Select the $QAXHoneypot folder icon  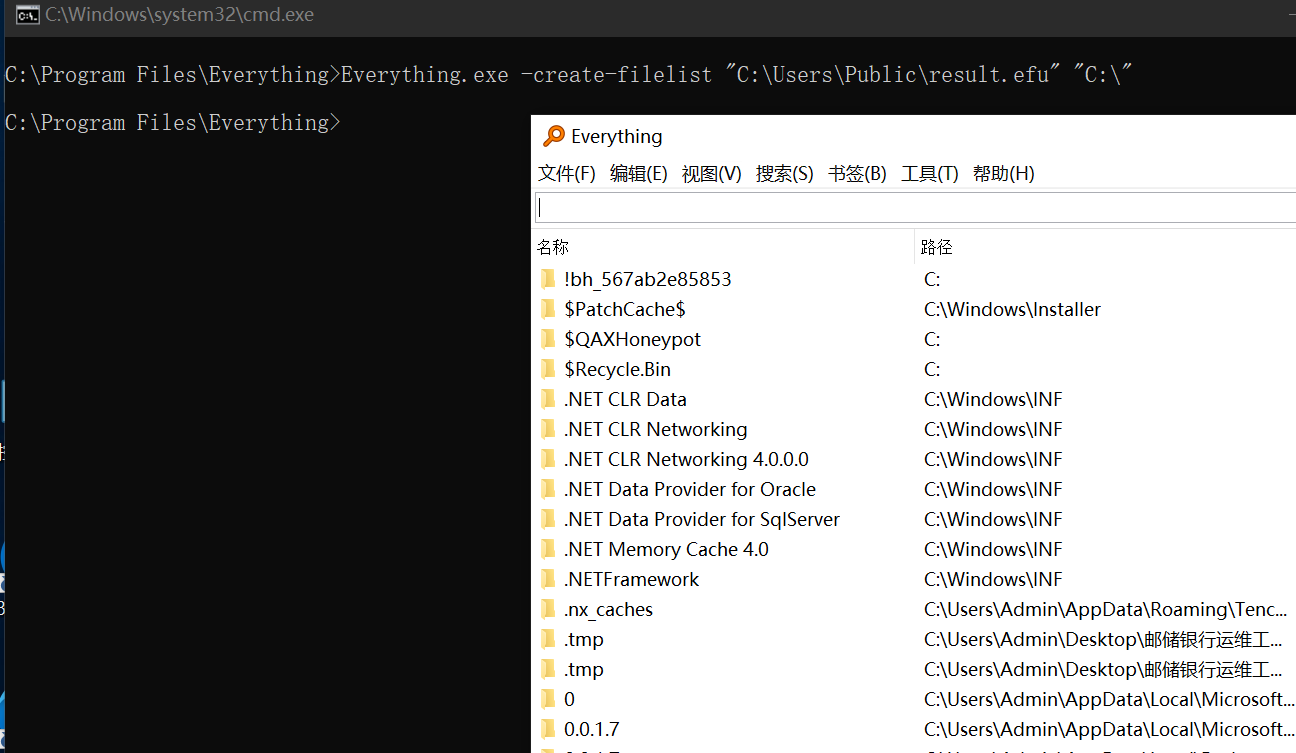(x=548, y=339)
